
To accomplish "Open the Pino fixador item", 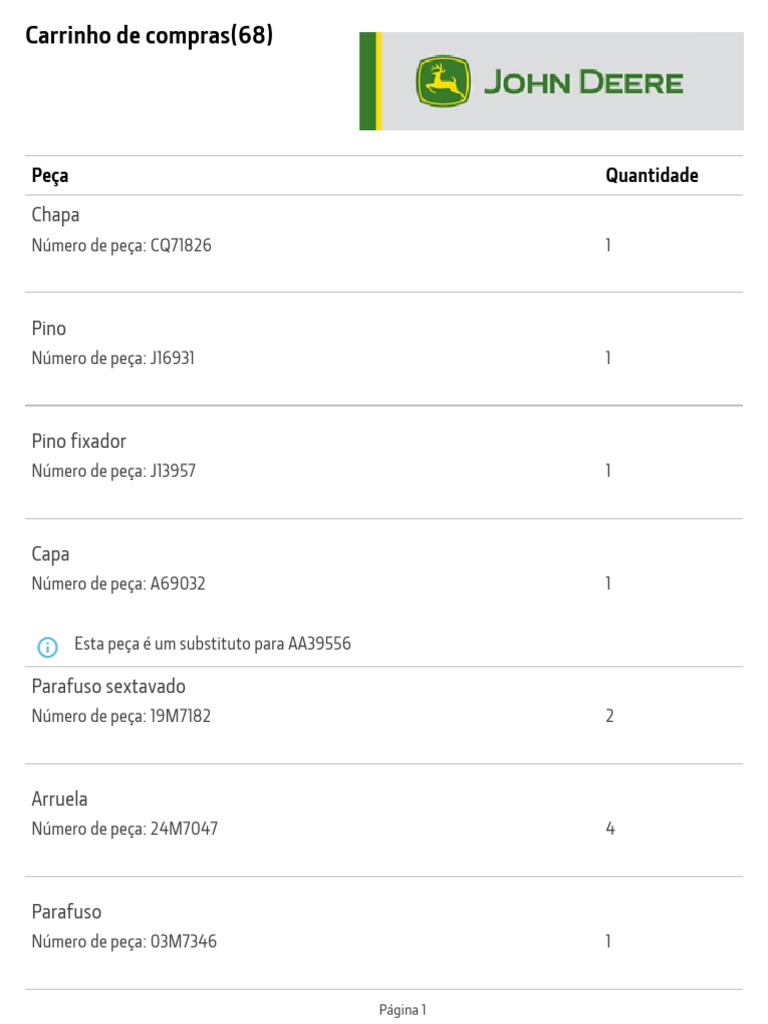I will tap(79, 441).
